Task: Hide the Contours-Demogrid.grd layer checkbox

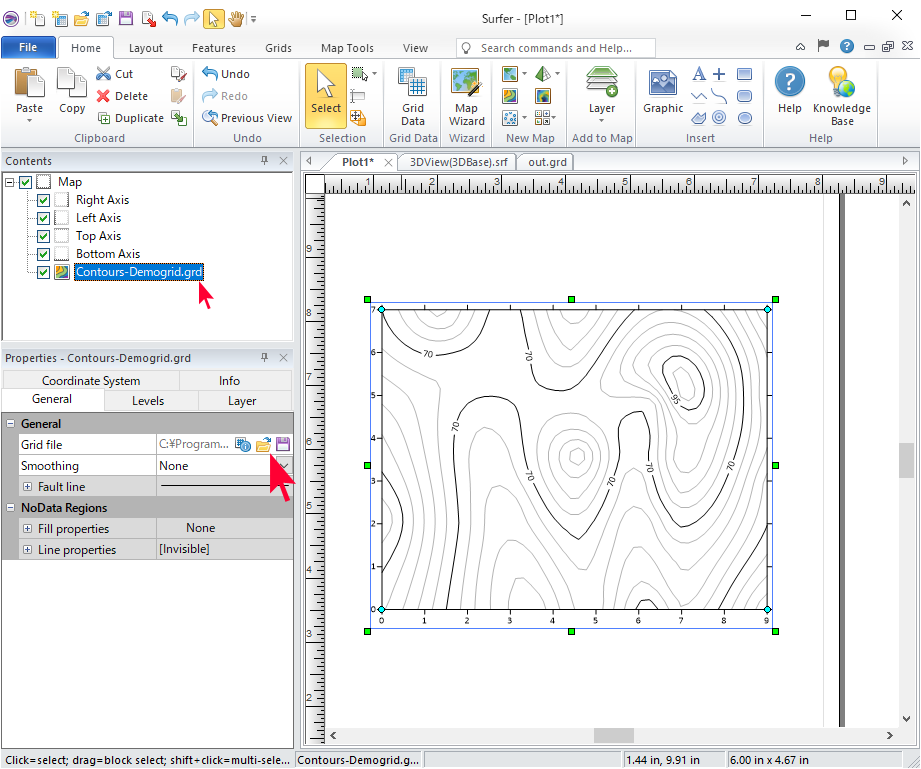Action: [x=43, y=272]
